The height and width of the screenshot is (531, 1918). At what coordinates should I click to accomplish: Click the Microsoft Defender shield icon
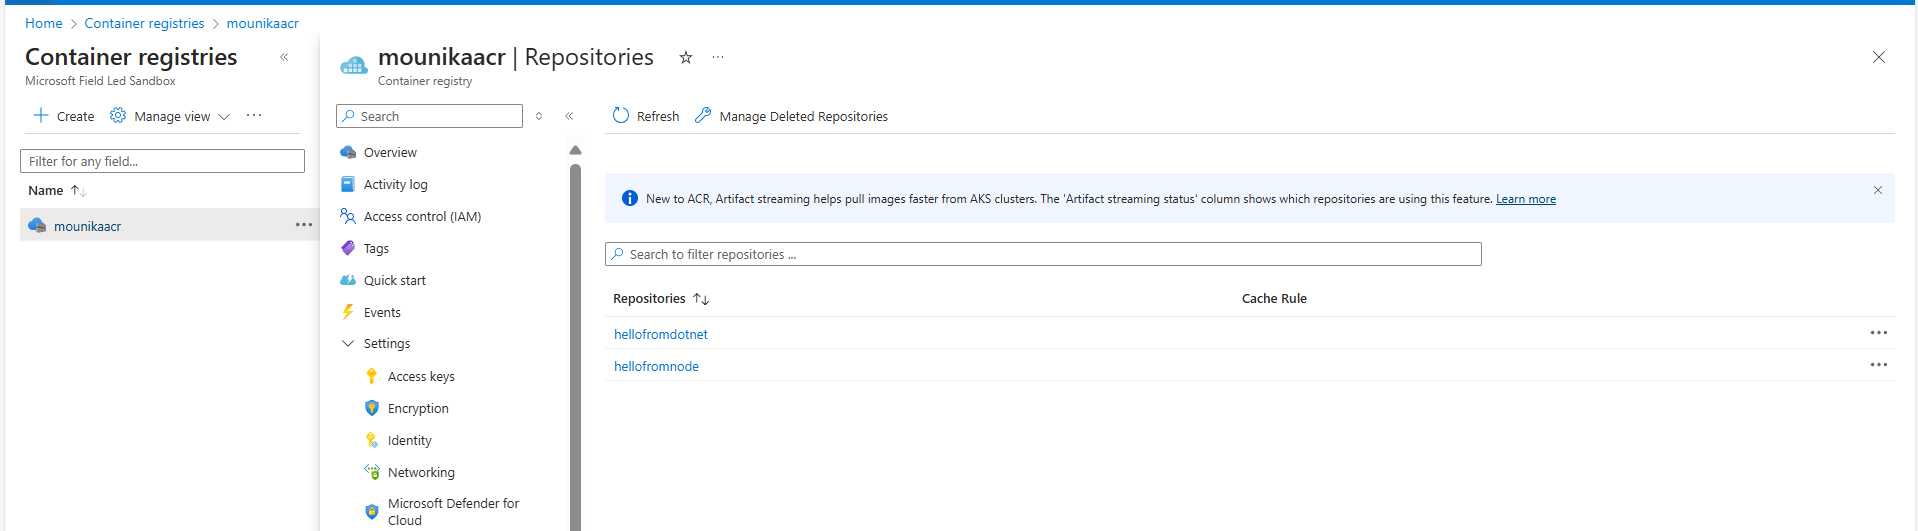click(372, 512)
